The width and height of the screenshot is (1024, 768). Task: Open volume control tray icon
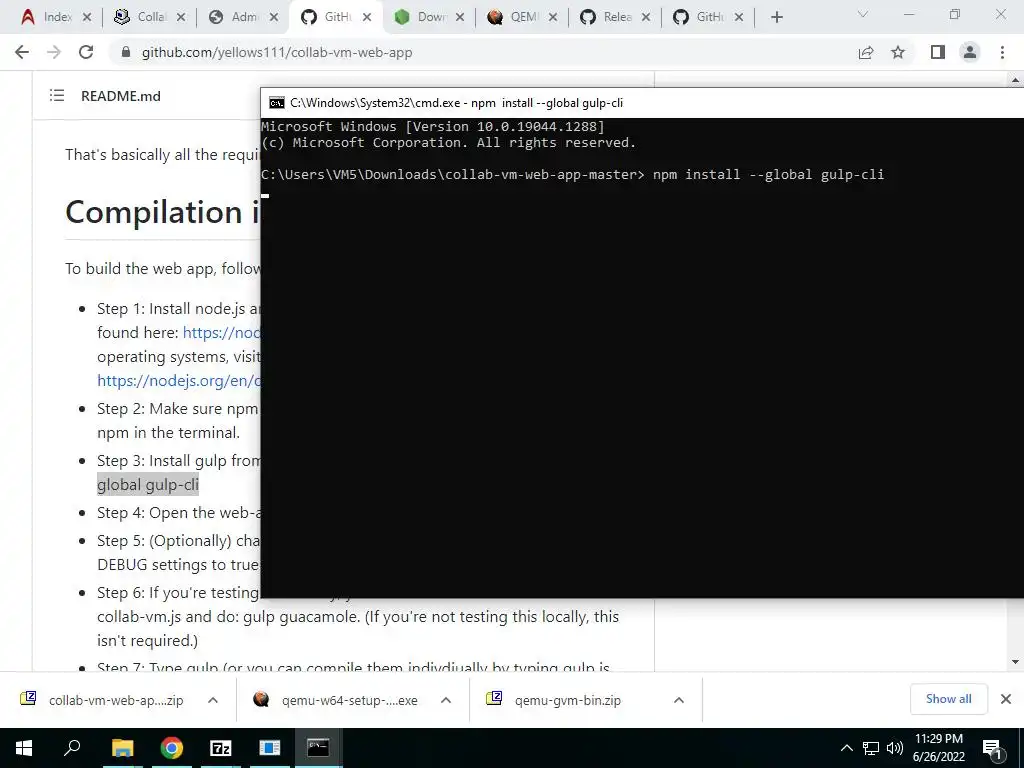(895, 748)
